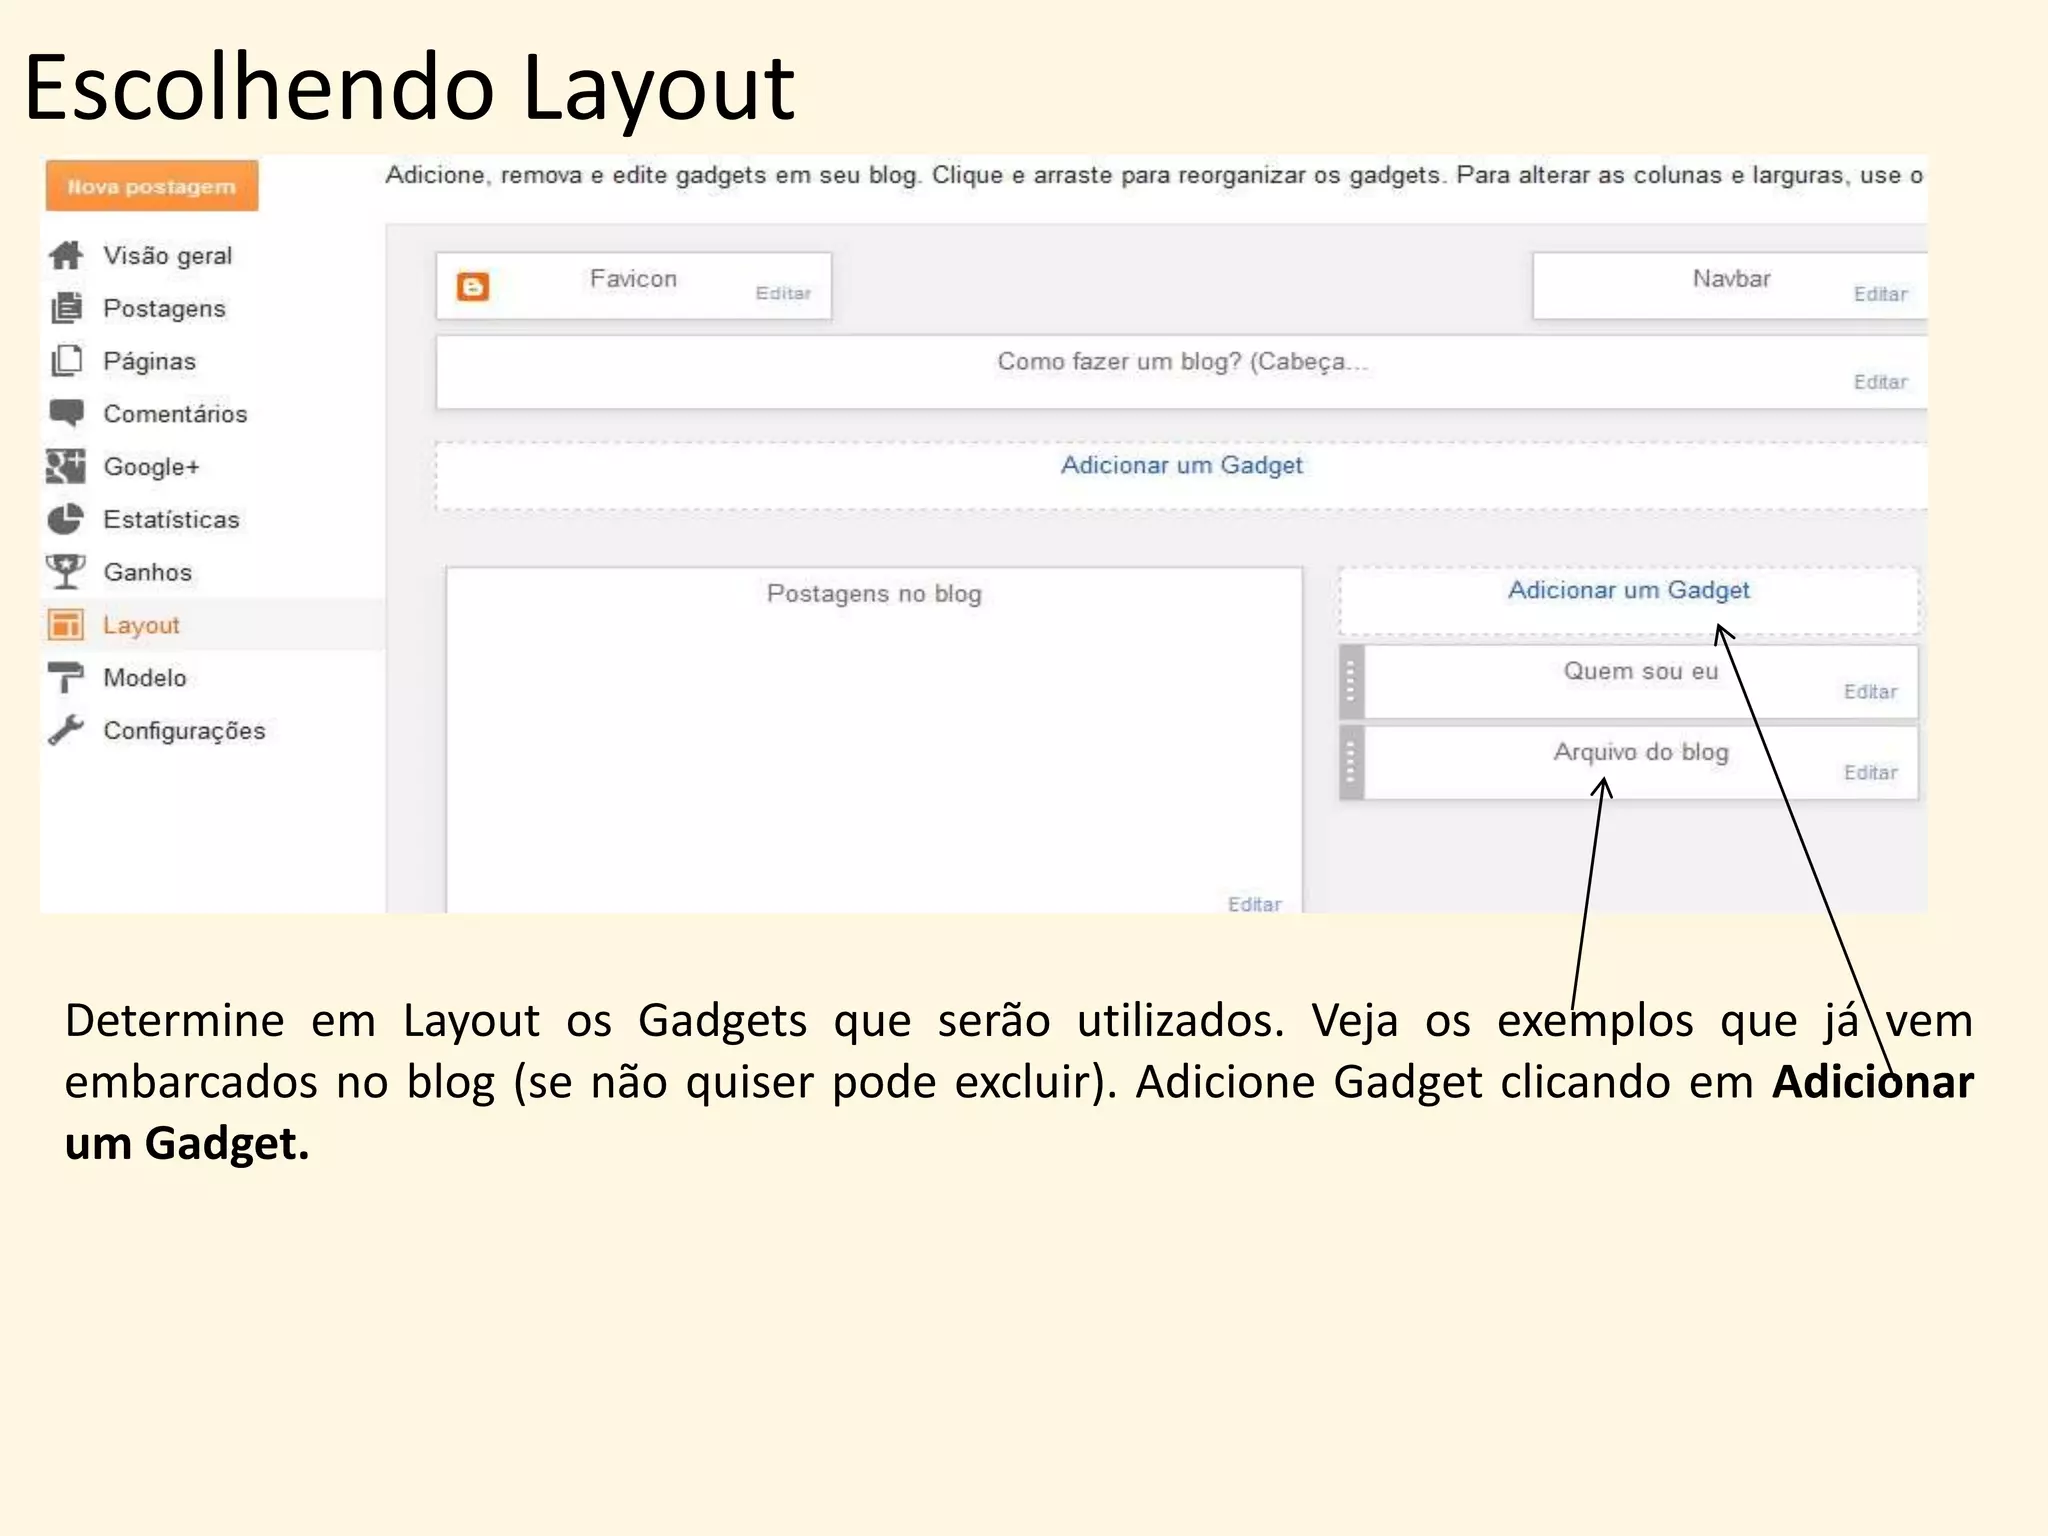The width and height of the screenshot is (2048, 1536).
Task: Click the Quem sou eu gadget title
Action: click(1641, 671)
